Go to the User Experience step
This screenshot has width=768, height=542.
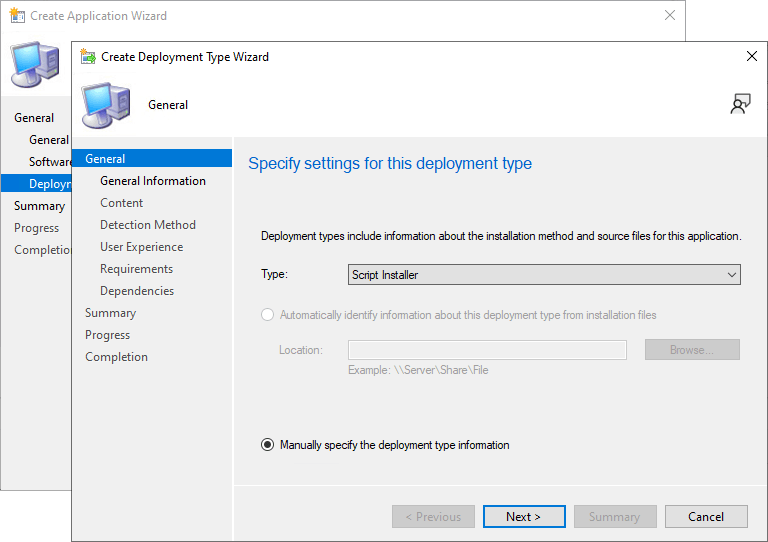[x=142, y=247]
